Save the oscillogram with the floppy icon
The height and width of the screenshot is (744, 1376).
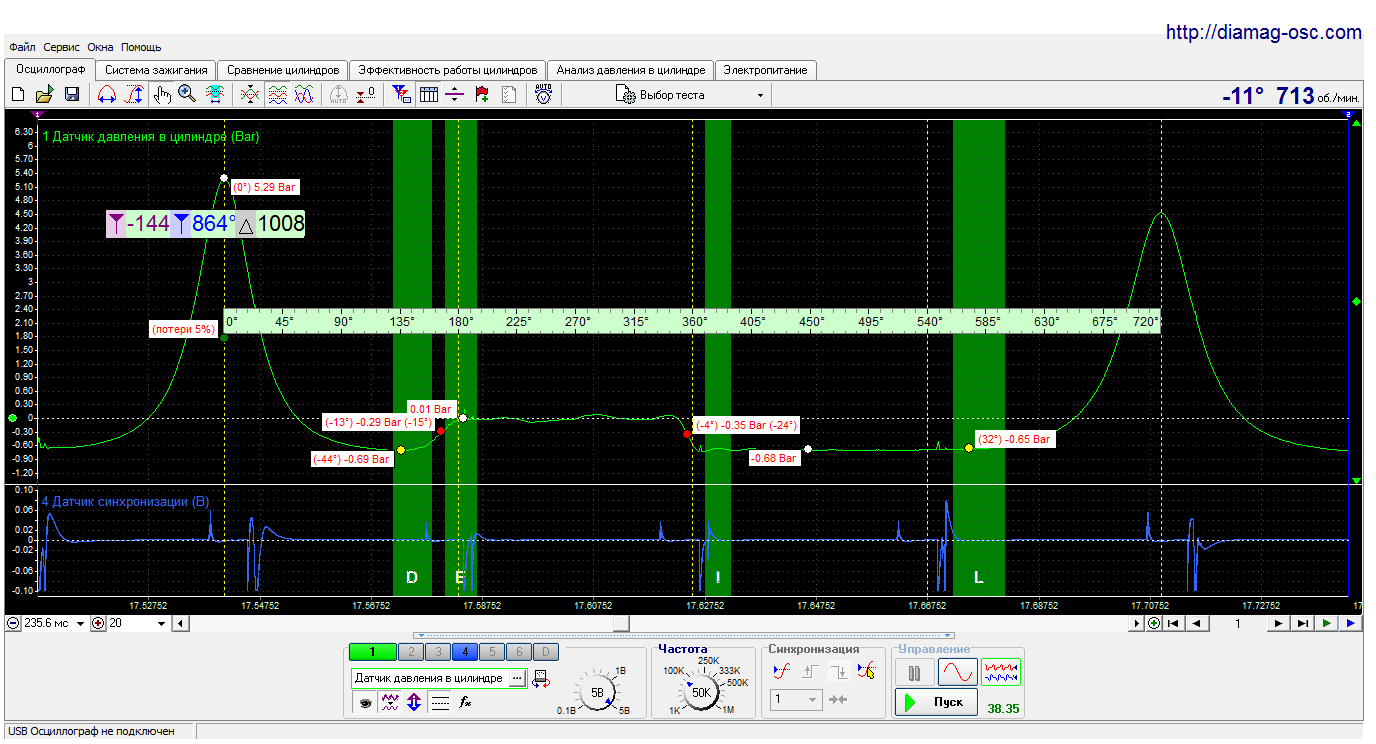click(x=72, y=95)
